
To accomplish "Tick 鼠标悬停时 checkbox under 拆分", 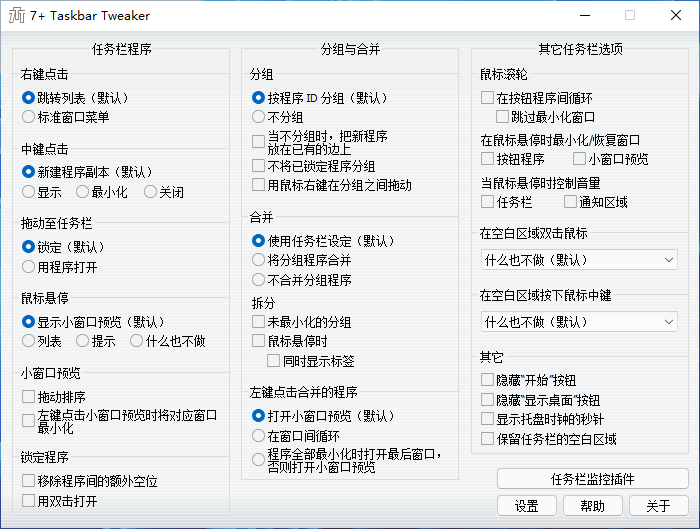I will point(258,341).
